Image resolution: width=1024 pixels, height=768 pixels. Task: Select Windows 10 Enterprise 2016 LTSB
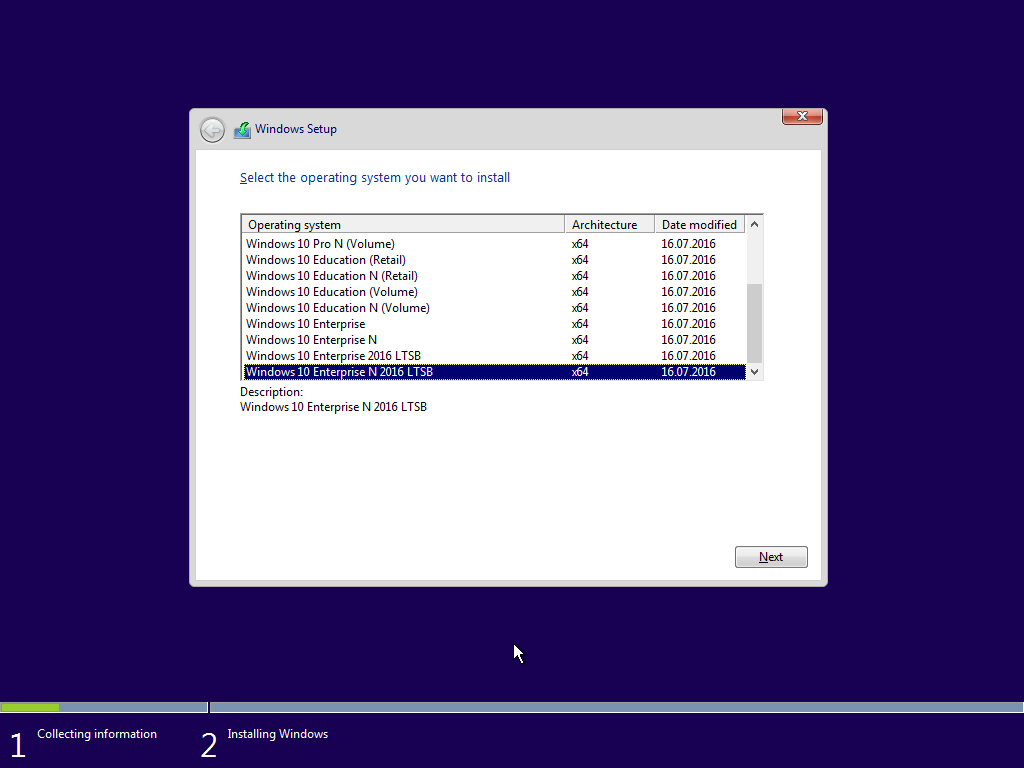494,356
